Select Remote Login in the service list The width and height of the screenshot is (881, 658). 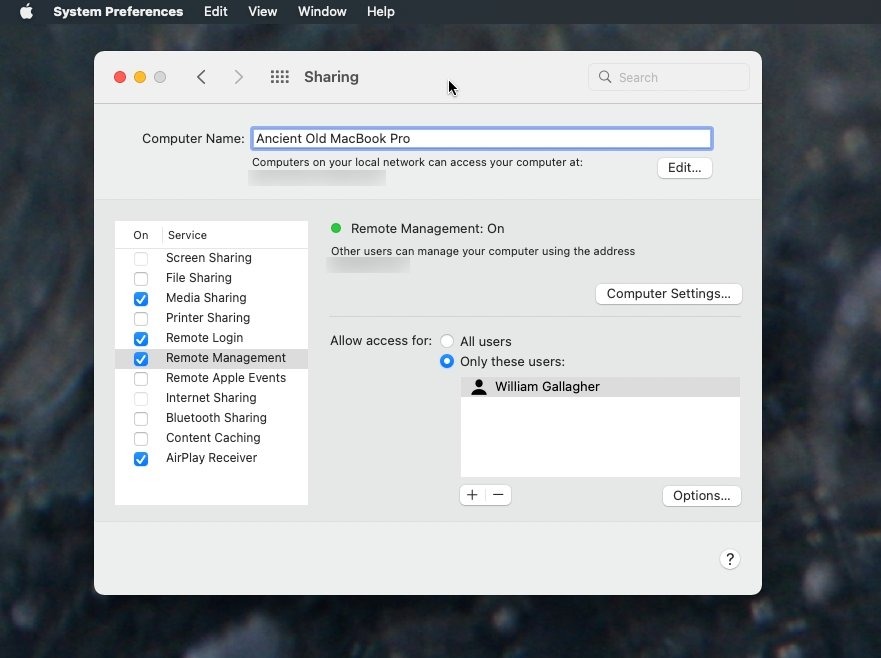(x=204, y=338)
